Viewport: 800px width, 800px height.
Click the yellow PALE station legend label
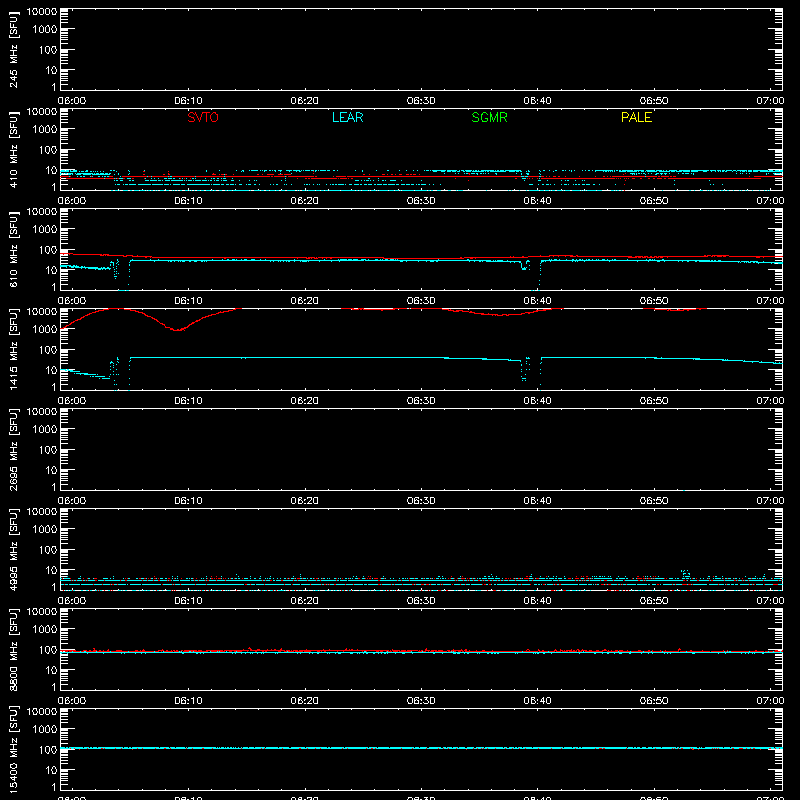pyautogui.click(x=636, y=117)
